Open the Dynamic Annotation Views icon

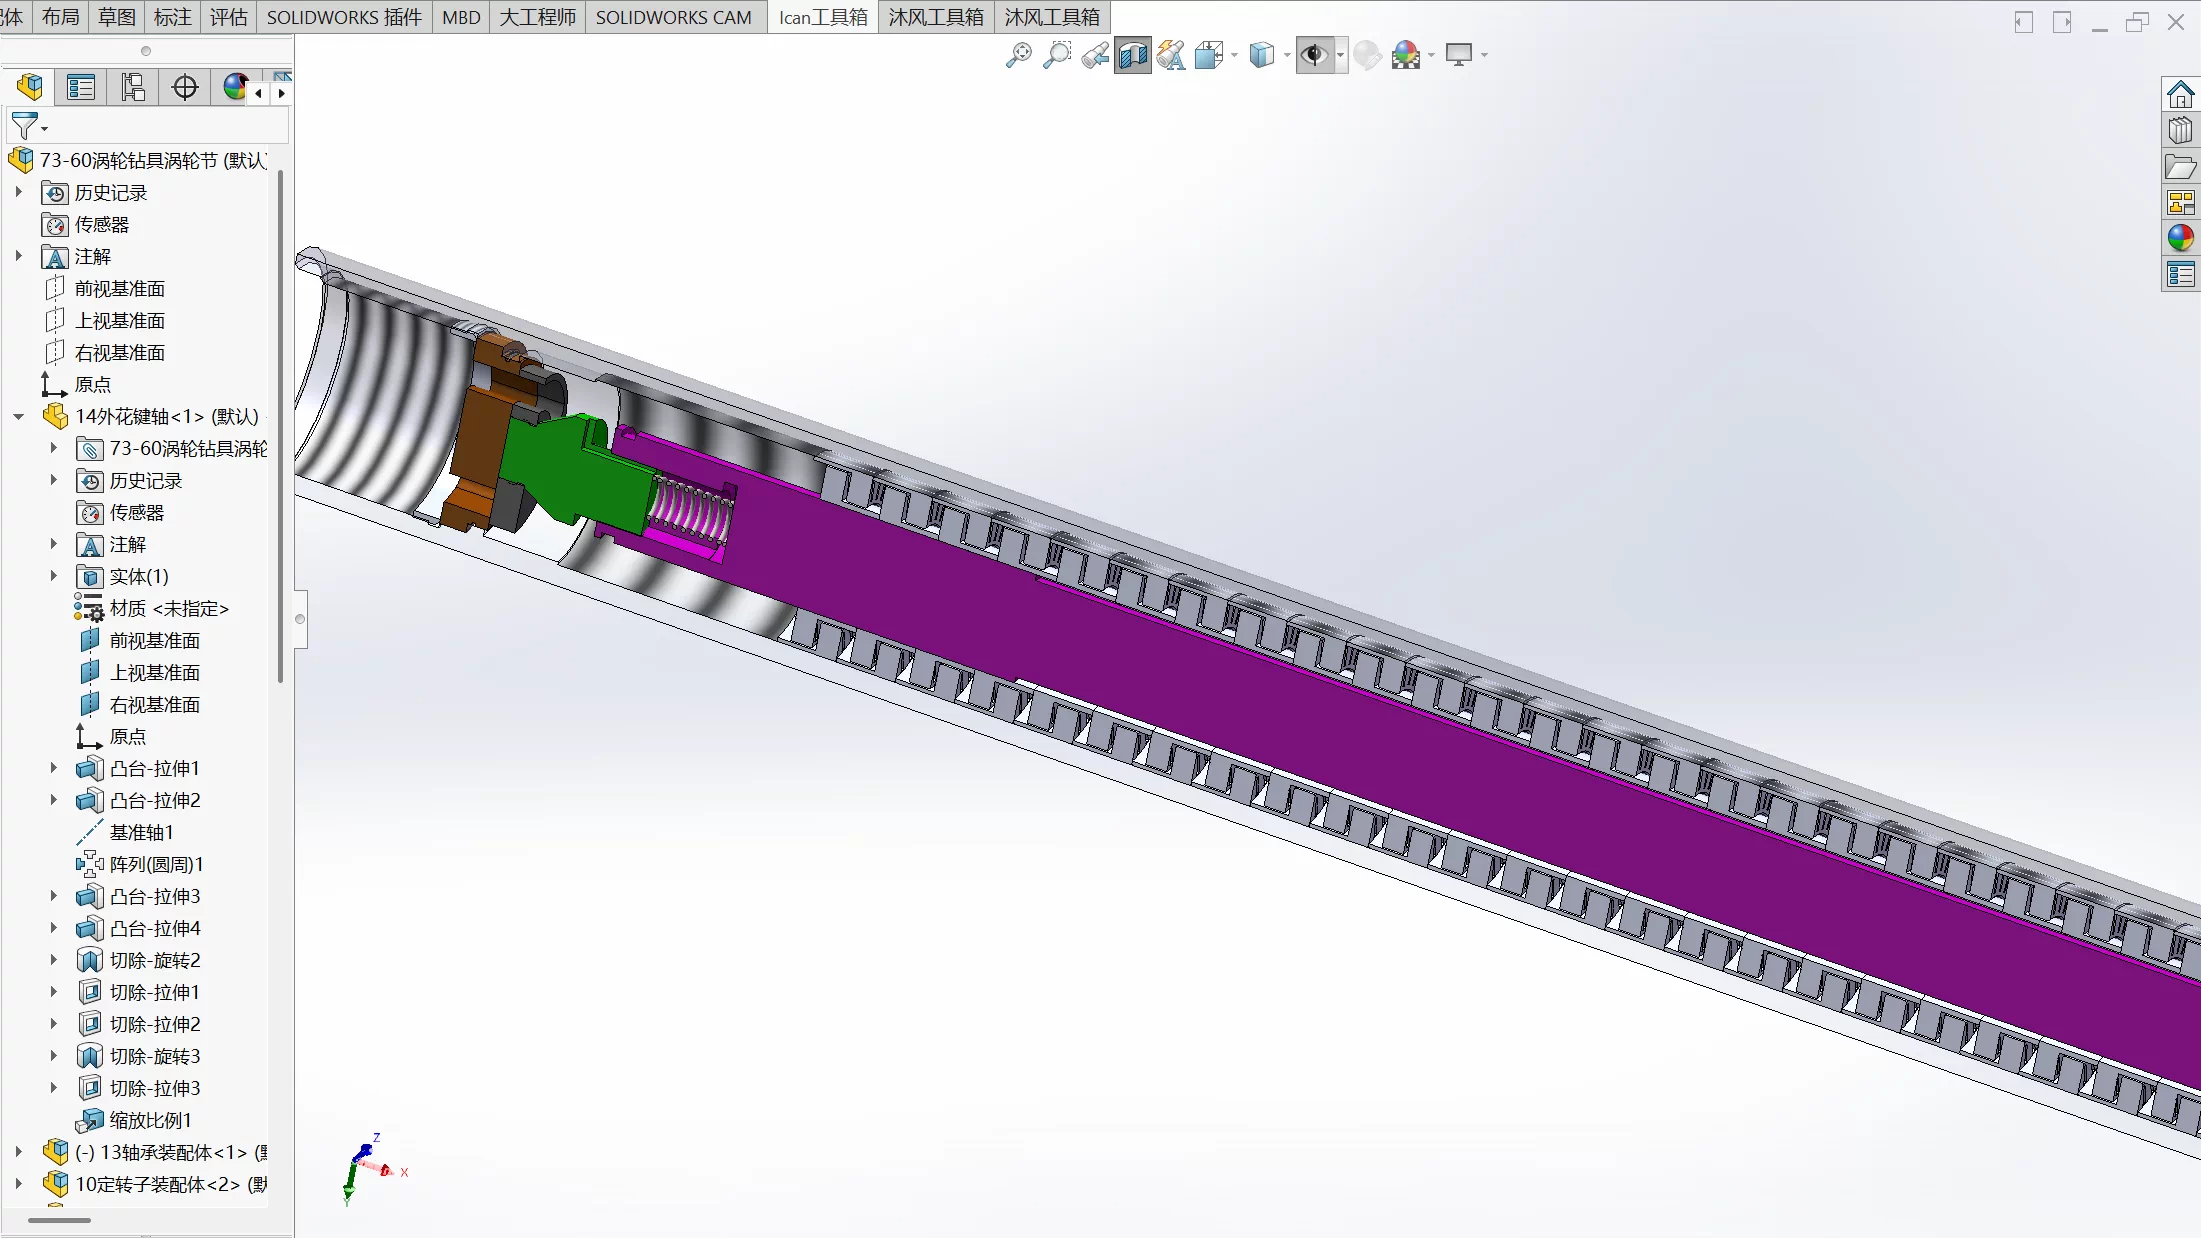click(1171, 55)
